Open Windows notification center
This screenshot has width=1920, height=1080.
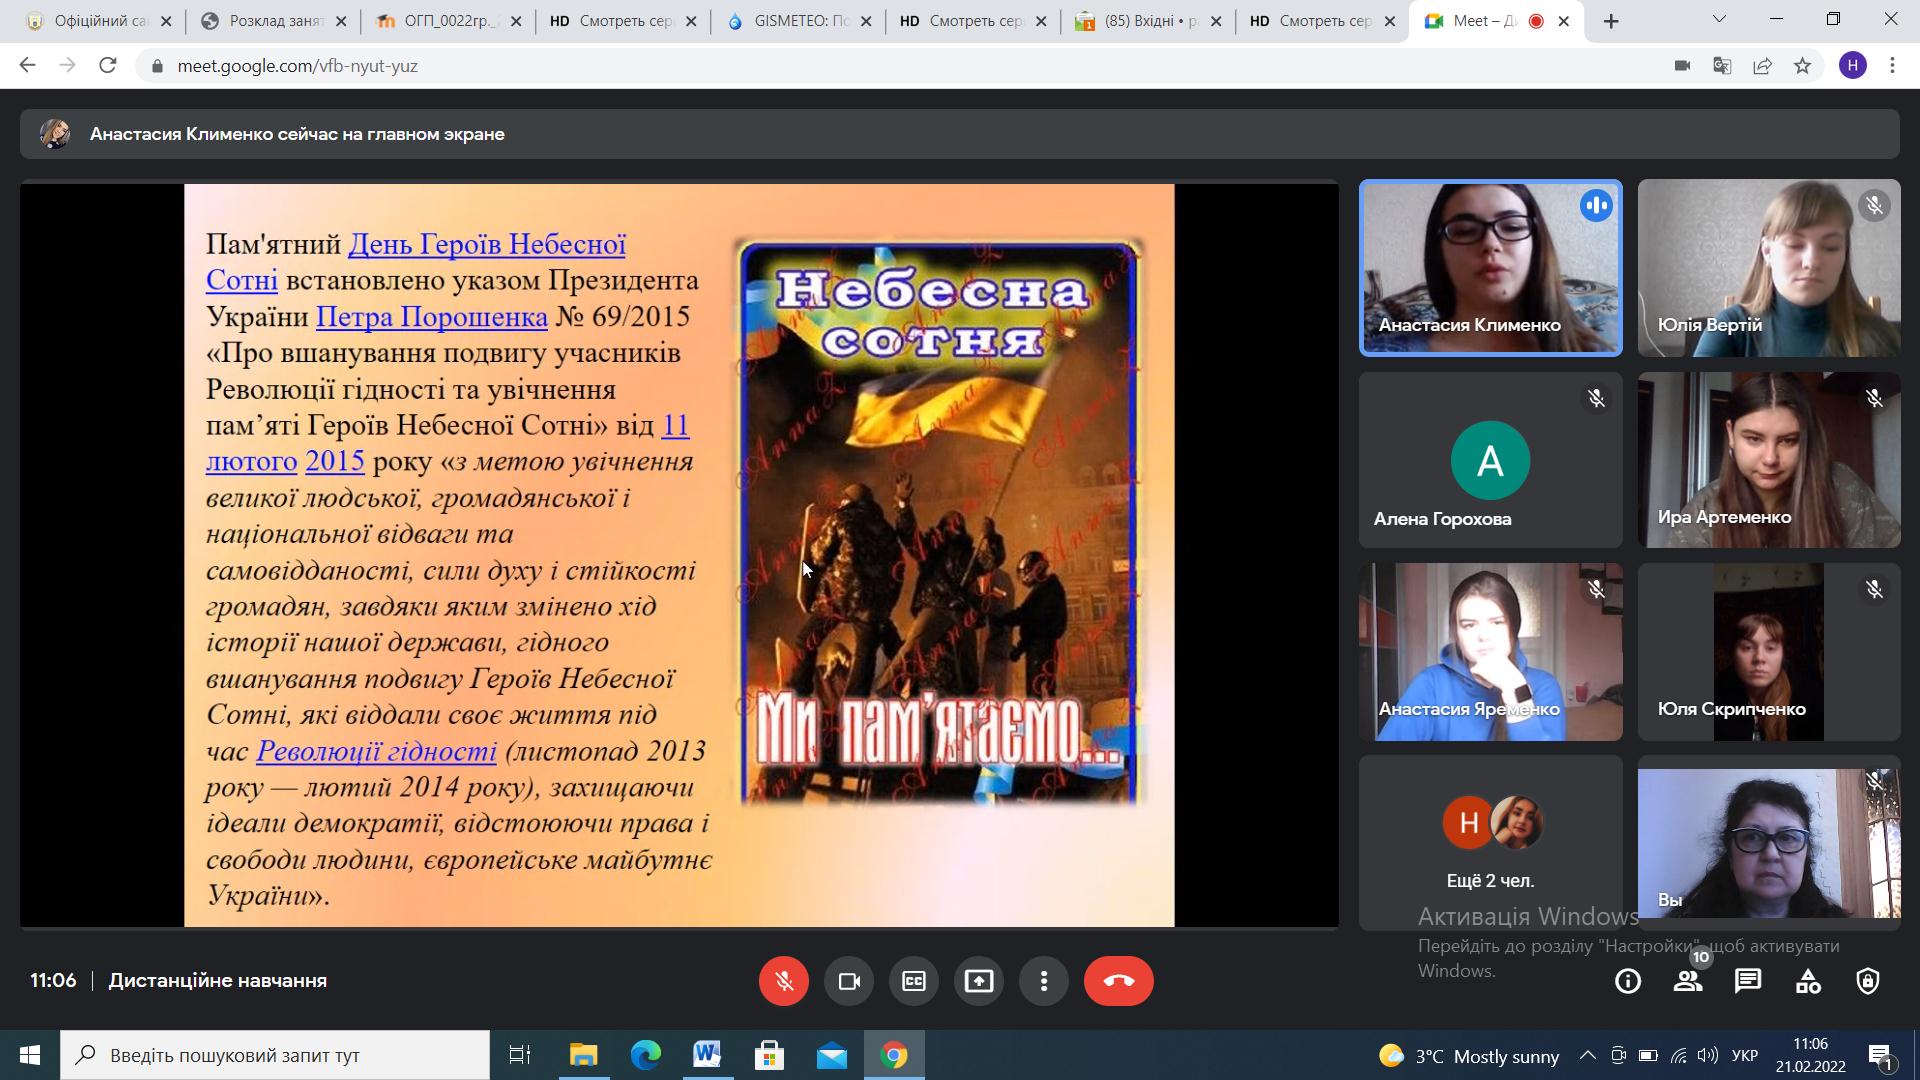click(x=1880, y=1055)
